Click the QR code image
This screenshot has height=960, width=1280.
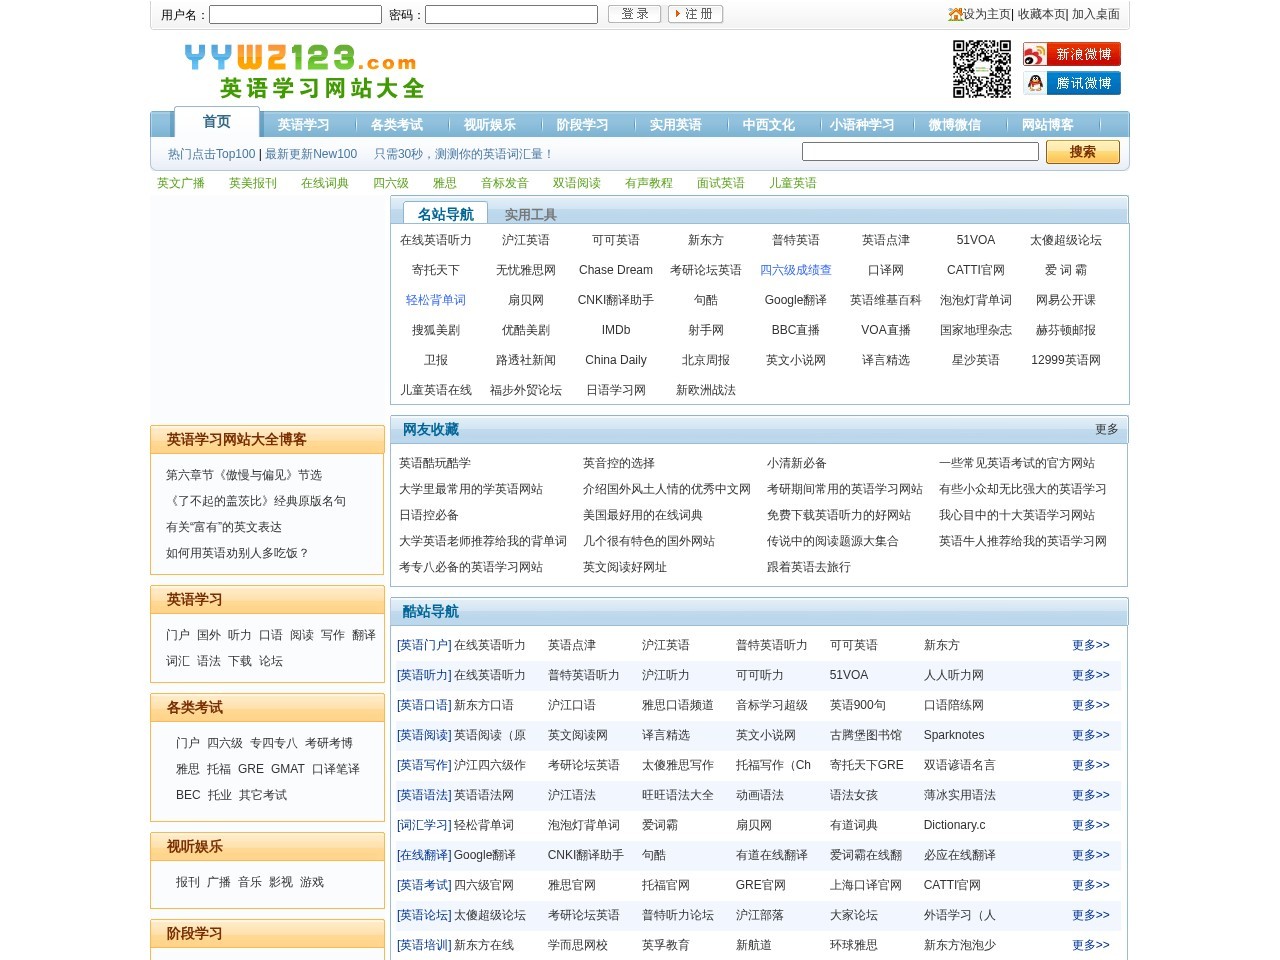pyautogui.click(x=981, y=69)
